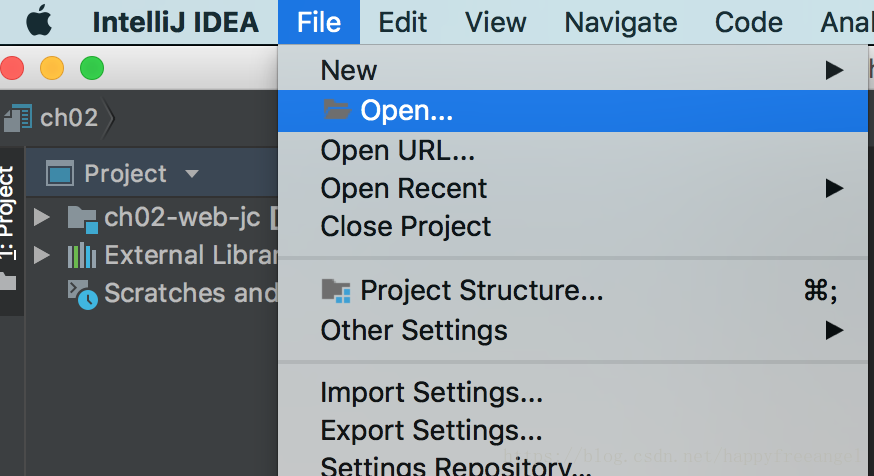This screenshot has height=476, width=874.
Task: Select the ch02-web-jc module folder icon
Action: coord(83,217)
